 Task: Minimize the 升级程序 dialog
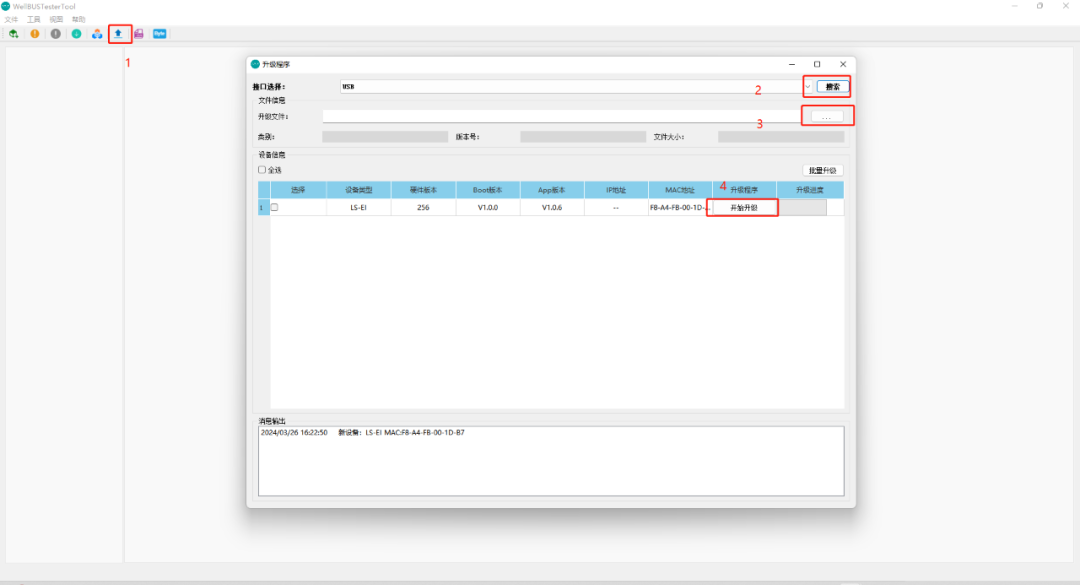pyautogui.click(x=792, y=64)
